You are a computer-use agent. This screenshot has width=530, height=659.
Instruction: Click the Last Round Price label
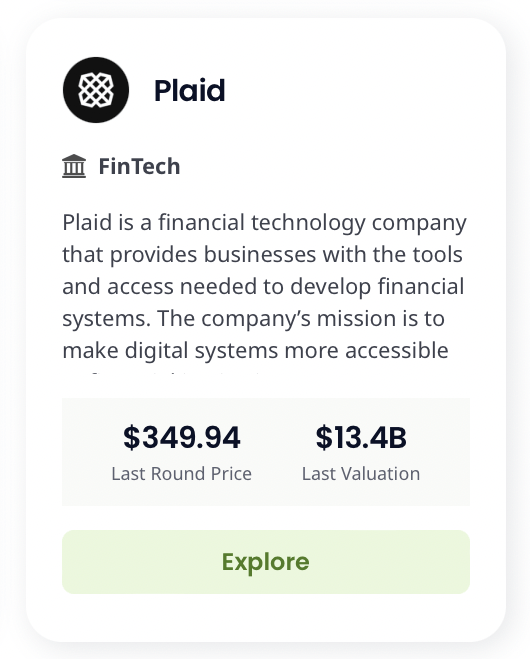tap(182, 474)
